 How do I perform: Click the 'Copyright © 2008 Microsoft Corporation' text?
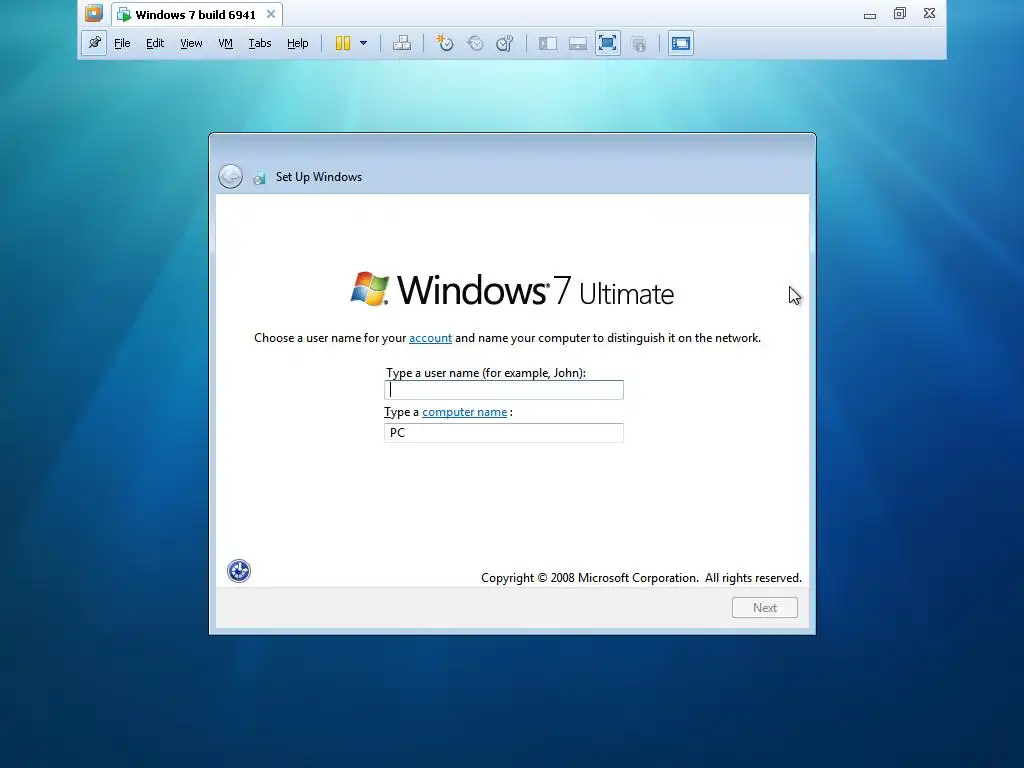point(590,578)
